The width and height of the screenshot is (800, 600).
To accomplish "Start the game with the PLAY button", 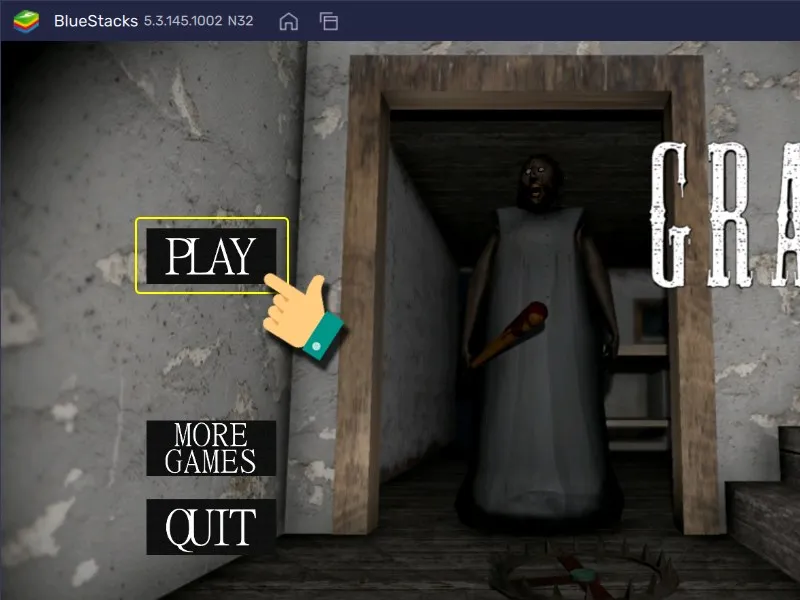I will 211,256.
